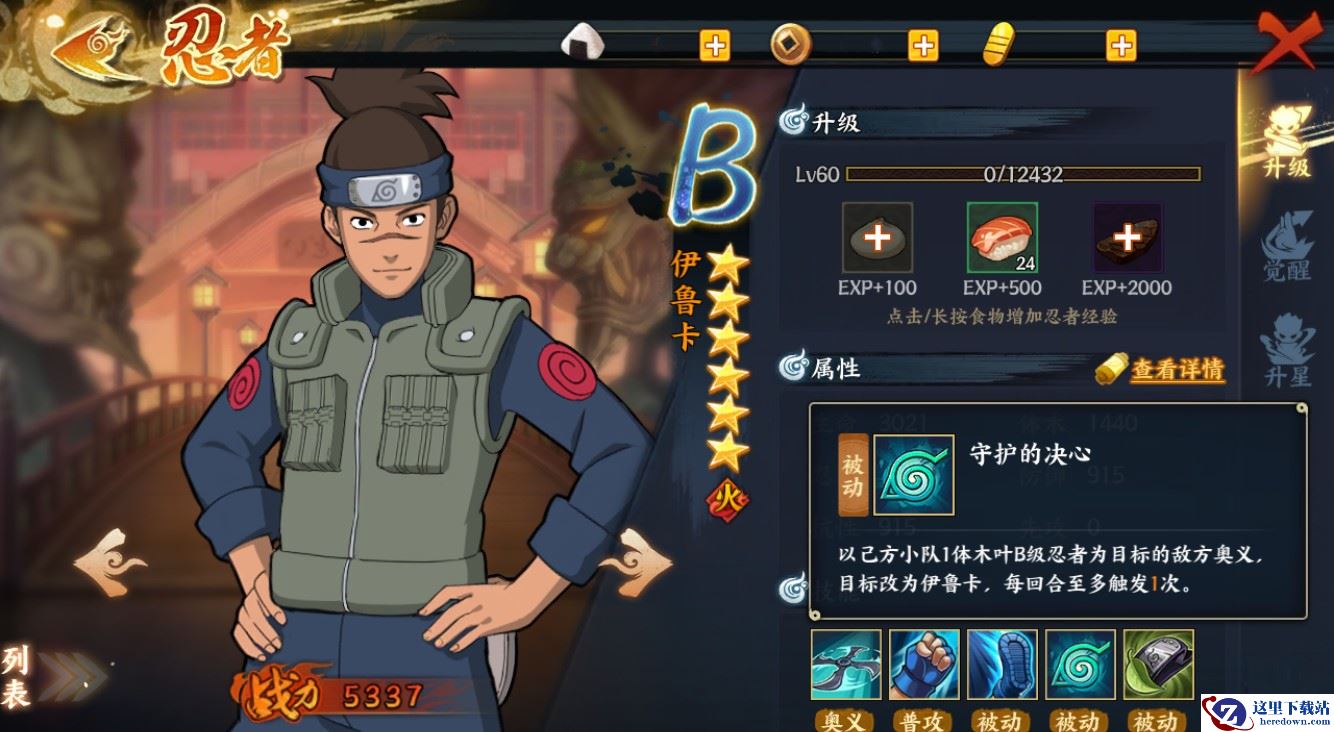Screen dimensions: 1334x732
Task: Switch to the 觉醒 tab
Action: (1287, 247)
